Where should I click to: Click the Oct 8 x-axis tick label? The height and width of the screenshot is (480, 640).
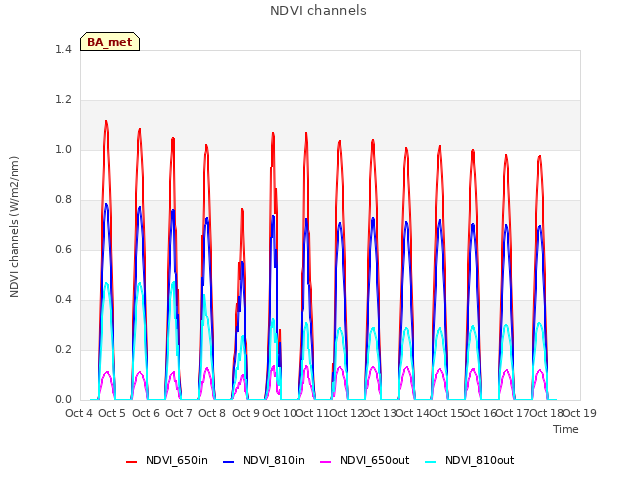(212, 413)
